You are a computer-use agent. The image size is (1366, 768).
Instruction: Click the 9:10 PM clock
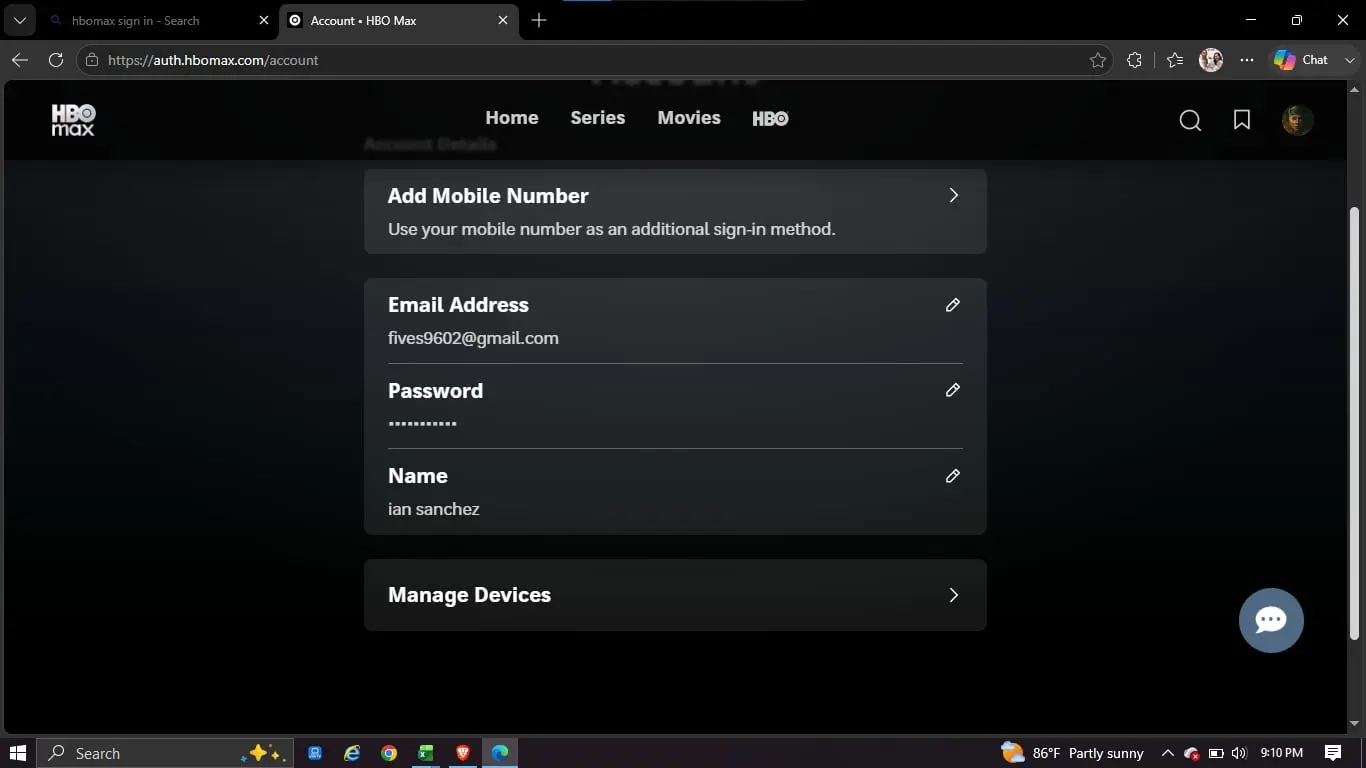(1282, 753)
